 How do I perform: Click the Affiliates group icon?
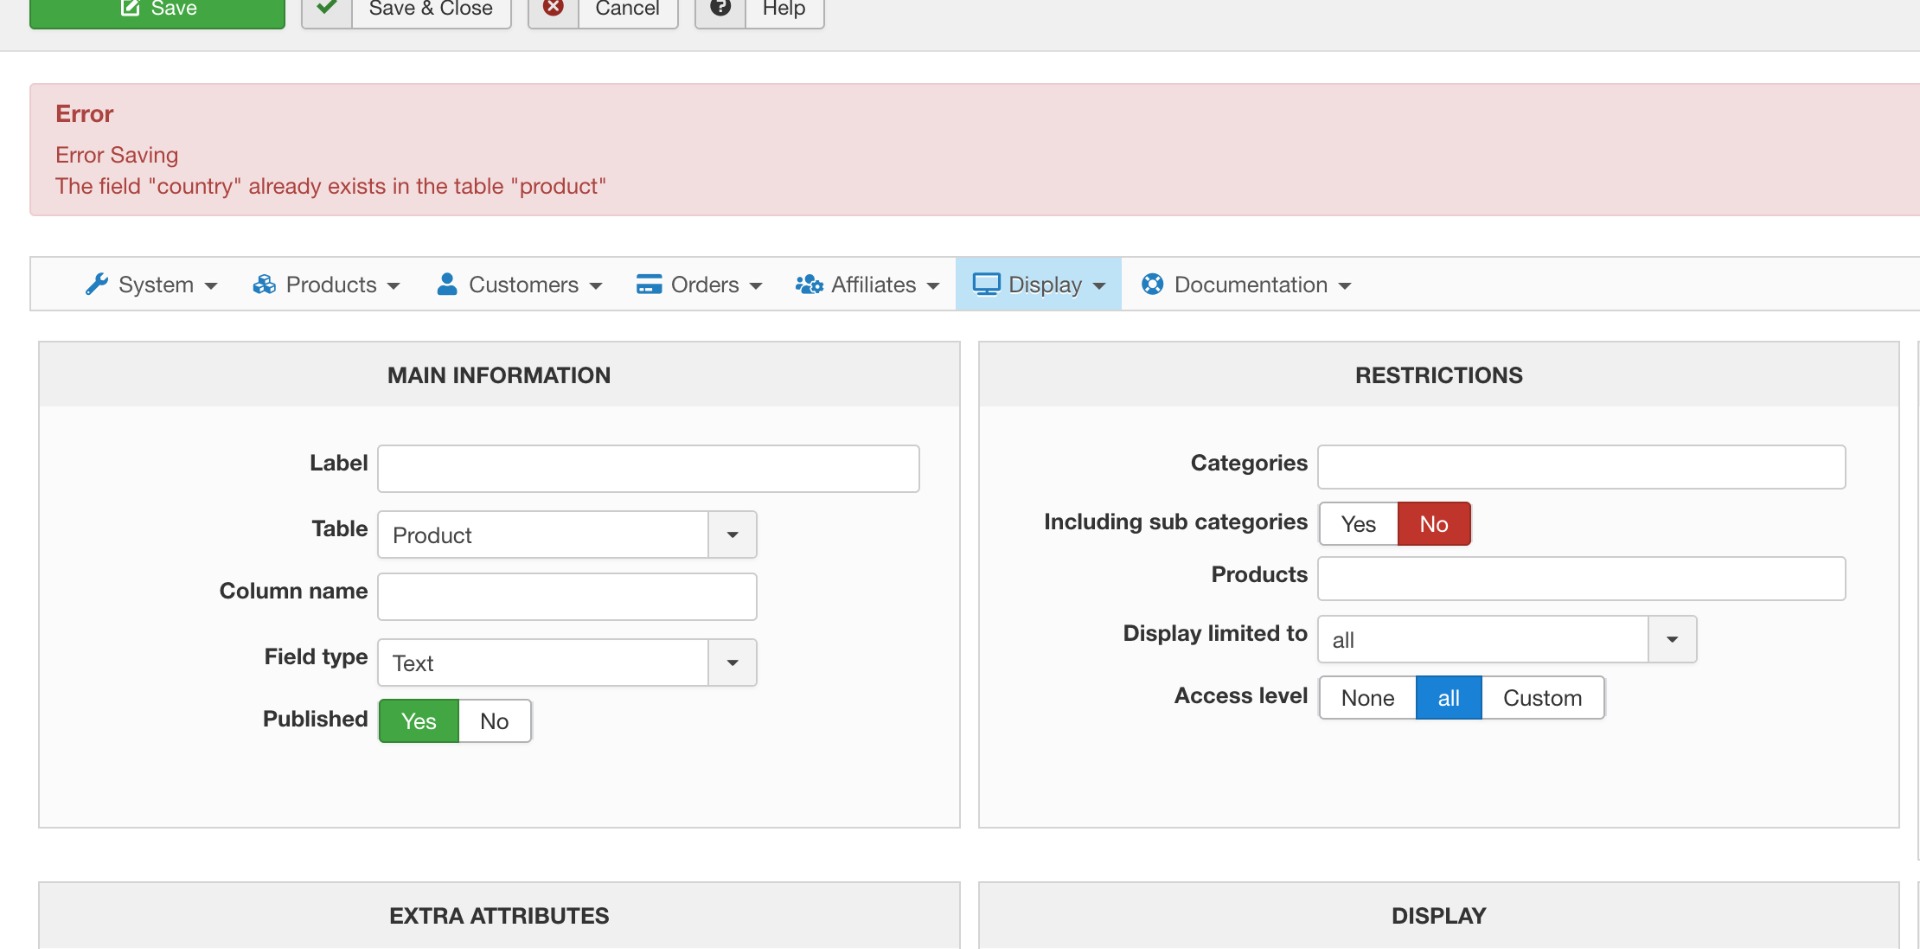809,284
